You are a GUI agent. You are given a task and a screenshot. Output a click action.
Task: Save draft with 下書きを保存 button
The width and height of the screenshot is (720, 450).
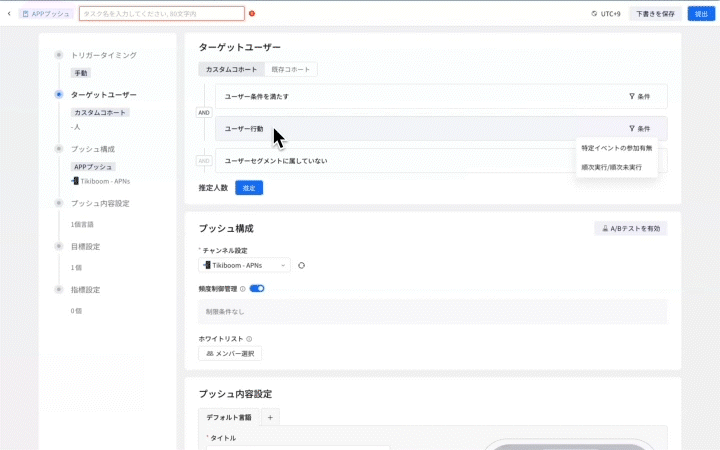point(655,14)
